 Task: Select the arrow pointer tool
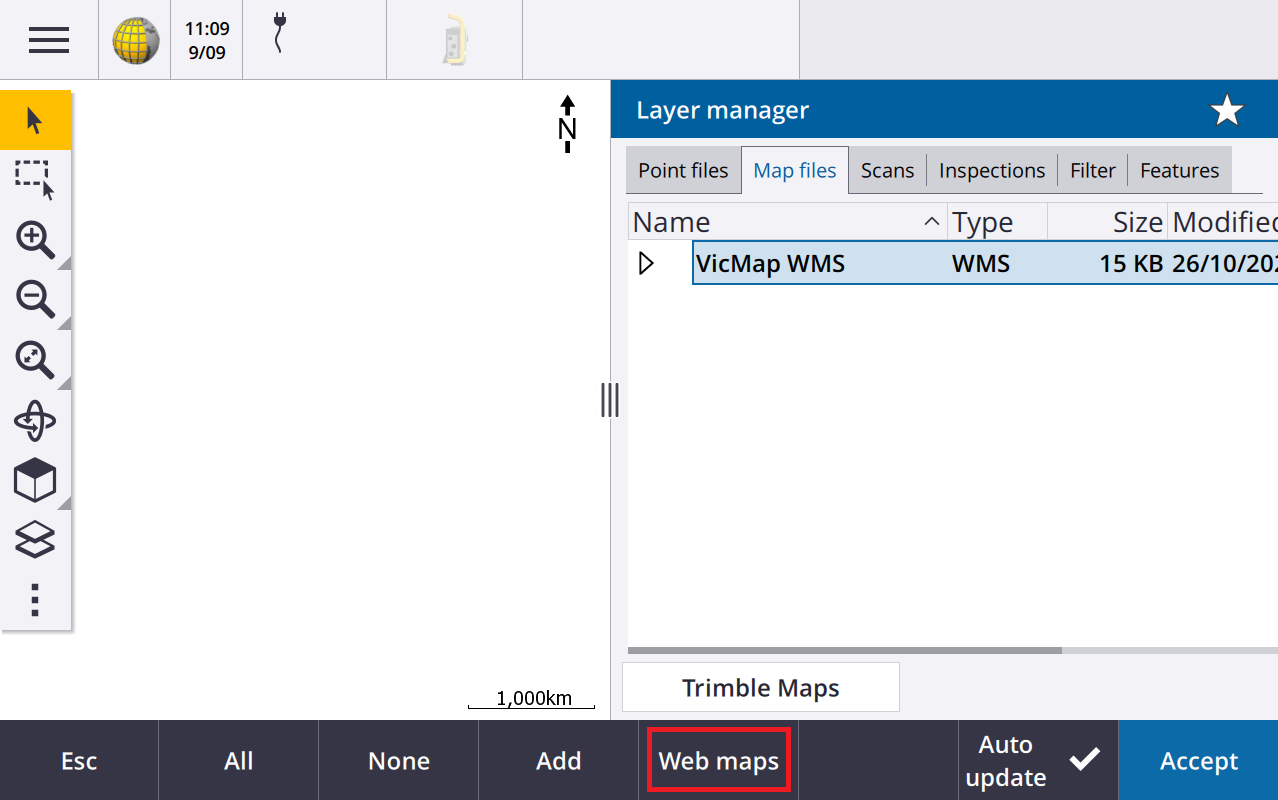click(x=35, y=121)
